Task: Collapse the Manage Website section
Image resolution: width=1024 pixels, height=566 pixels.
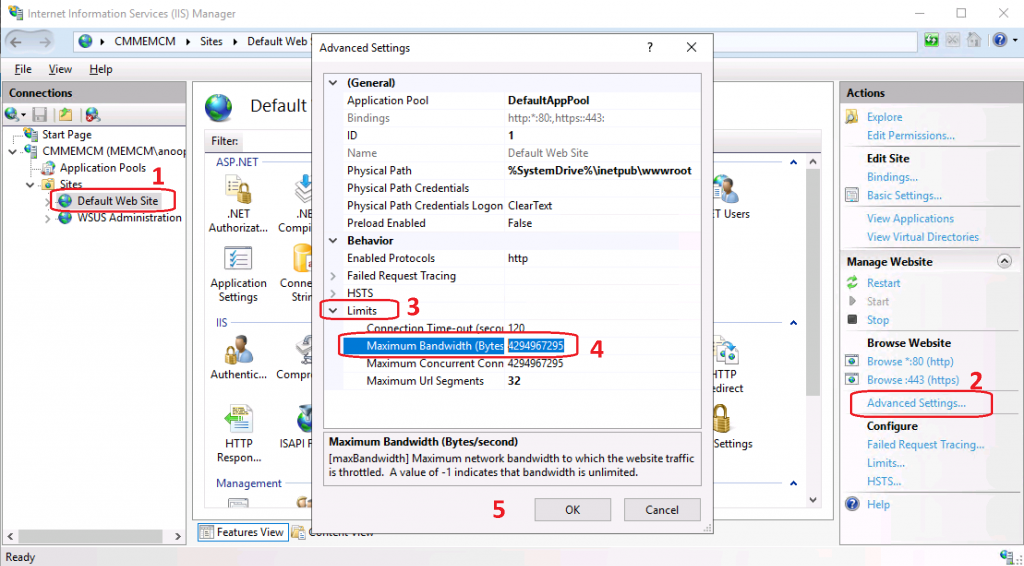Action: pos(1004,261)
